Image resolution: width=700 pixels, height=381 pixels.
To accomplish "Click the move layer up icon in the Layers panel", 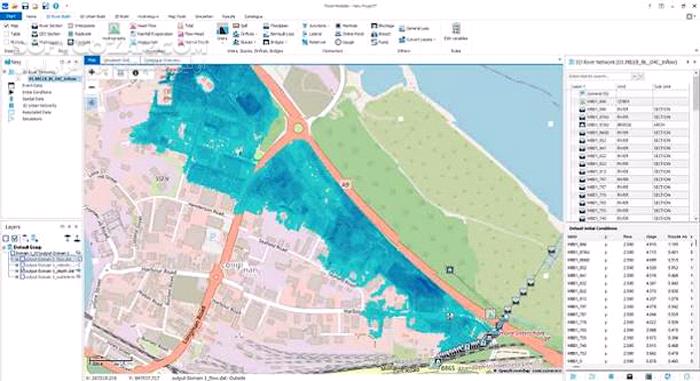I will [67, 238].
